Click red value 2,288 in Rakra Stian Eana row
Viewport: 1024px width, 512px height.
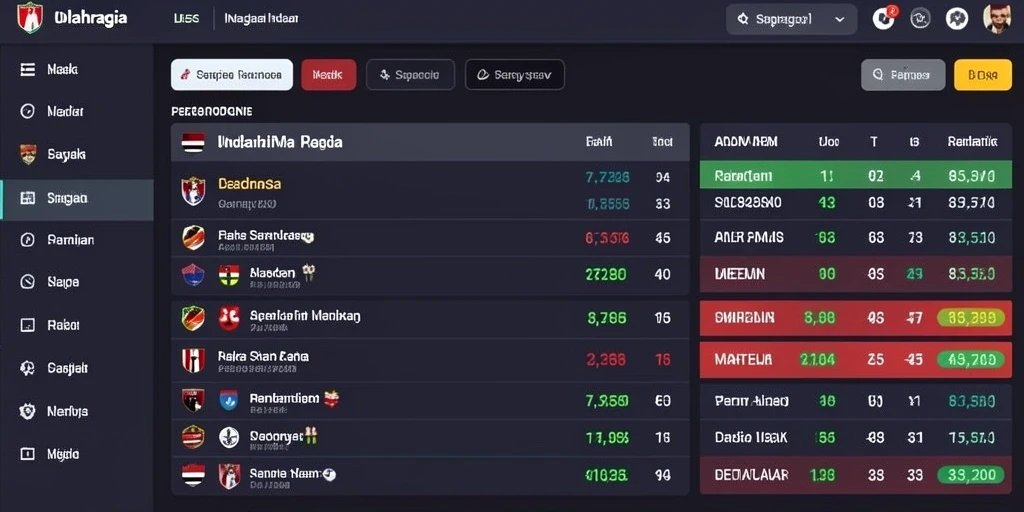tap(606, 359)
